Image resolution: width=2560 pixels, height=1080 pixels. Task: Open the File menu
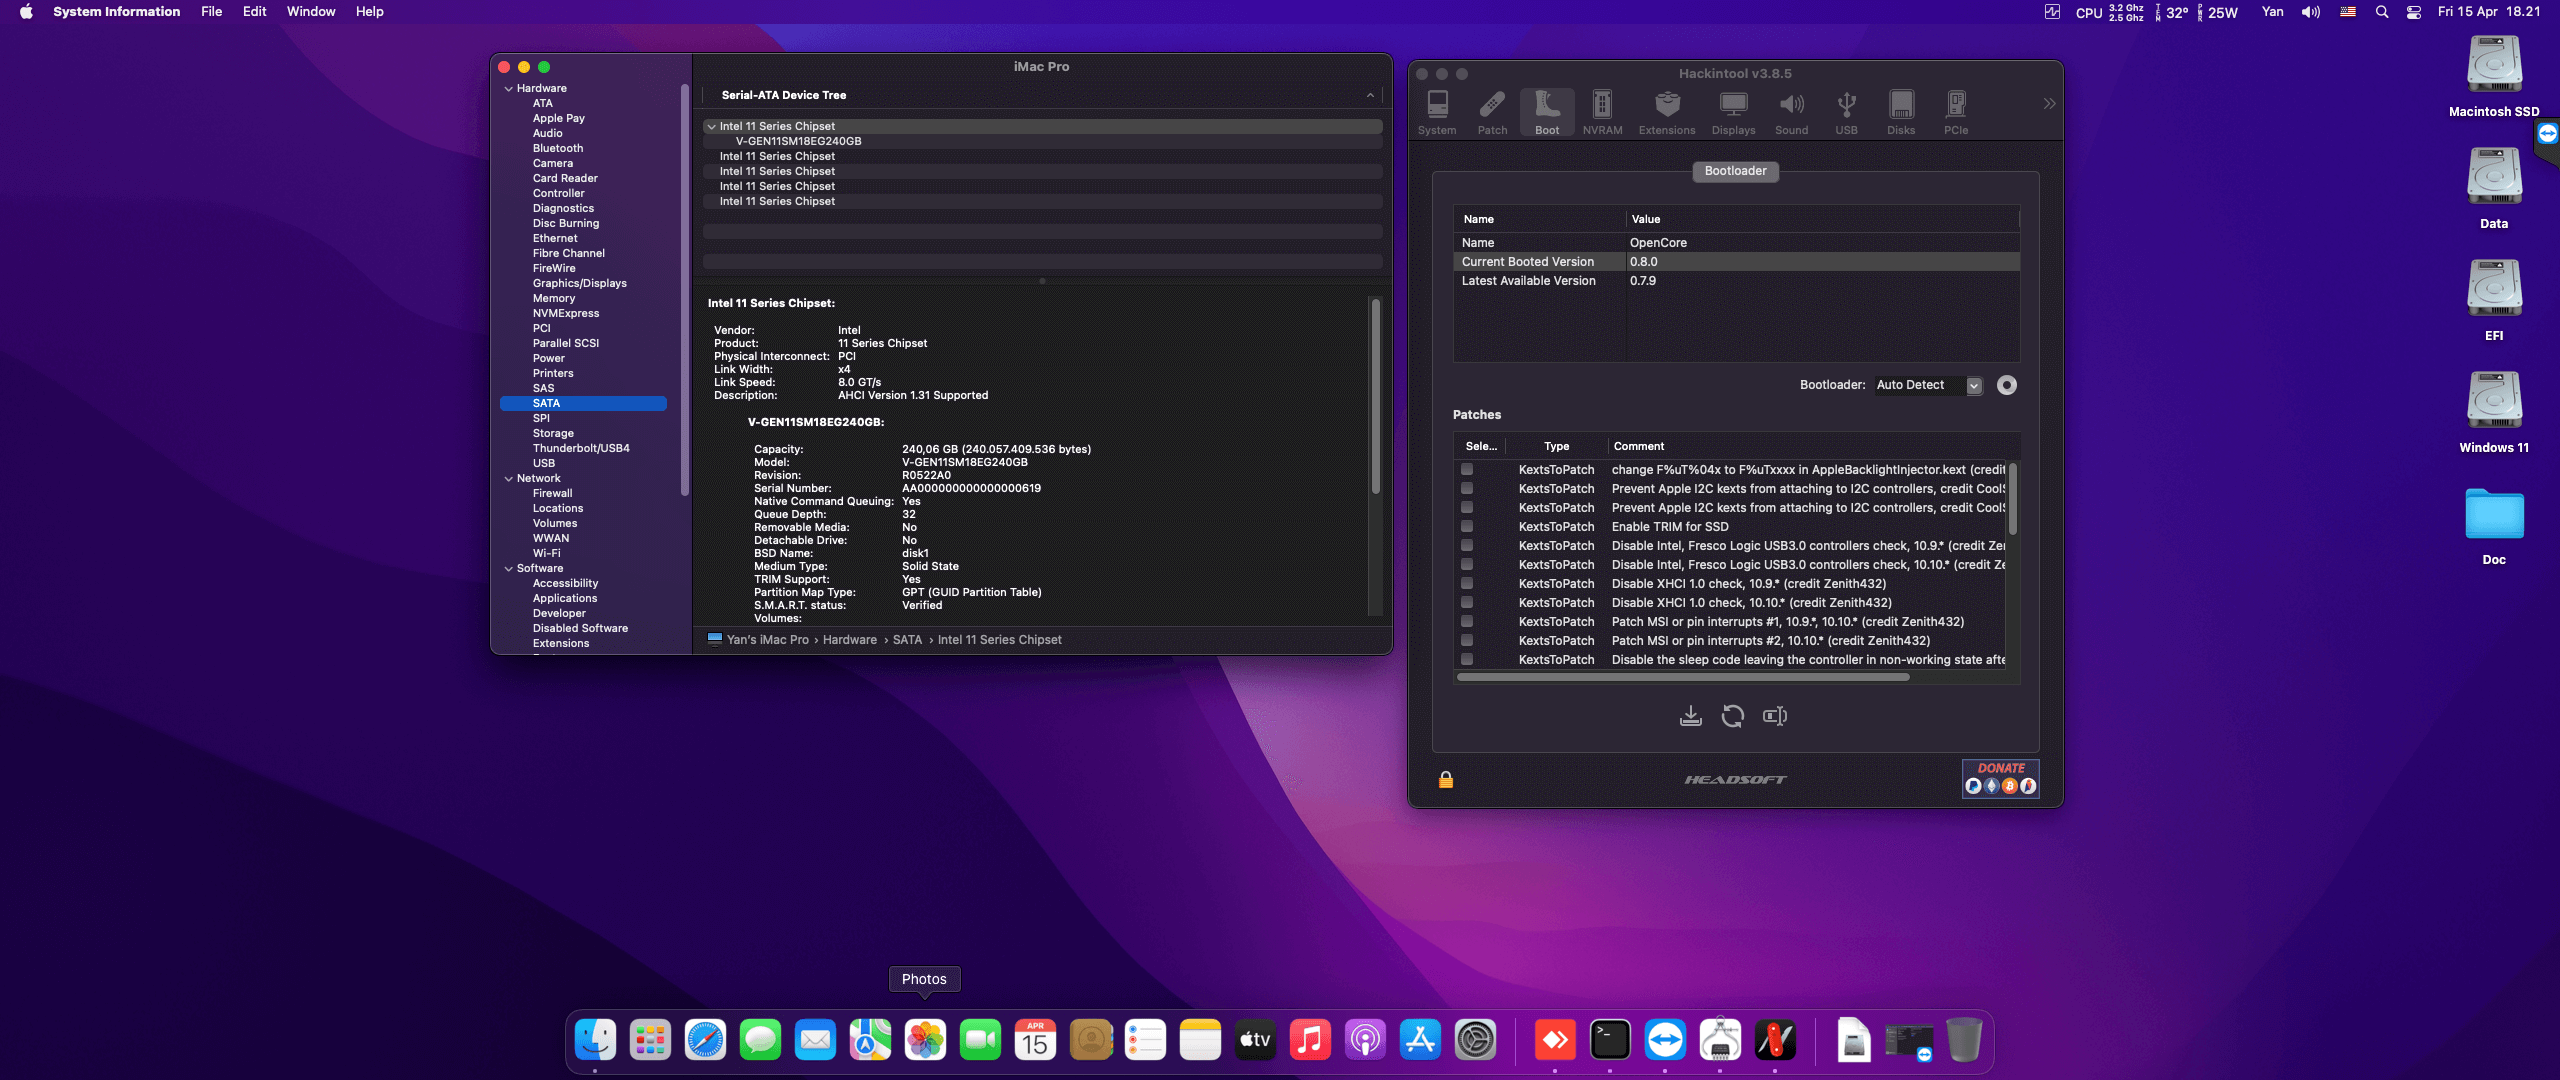[x=211, y=12]
